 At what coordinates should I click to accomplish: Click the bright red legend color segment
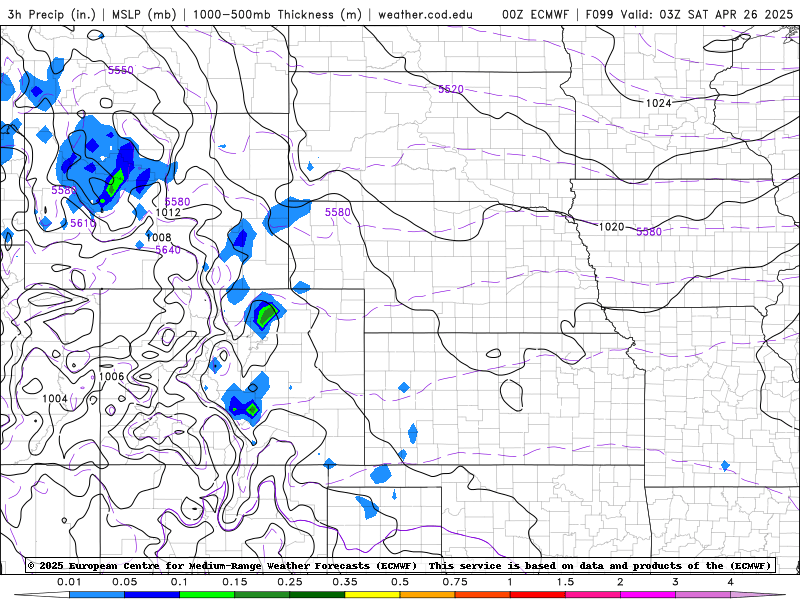point(538,595)
